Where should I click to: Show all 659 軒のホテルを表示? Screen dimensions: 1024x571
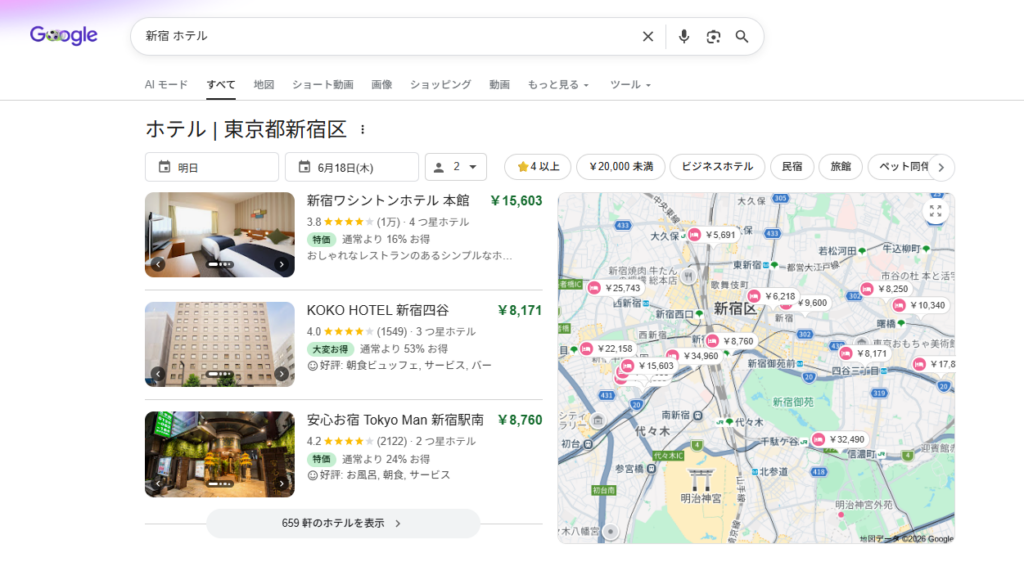coord(343,523)
